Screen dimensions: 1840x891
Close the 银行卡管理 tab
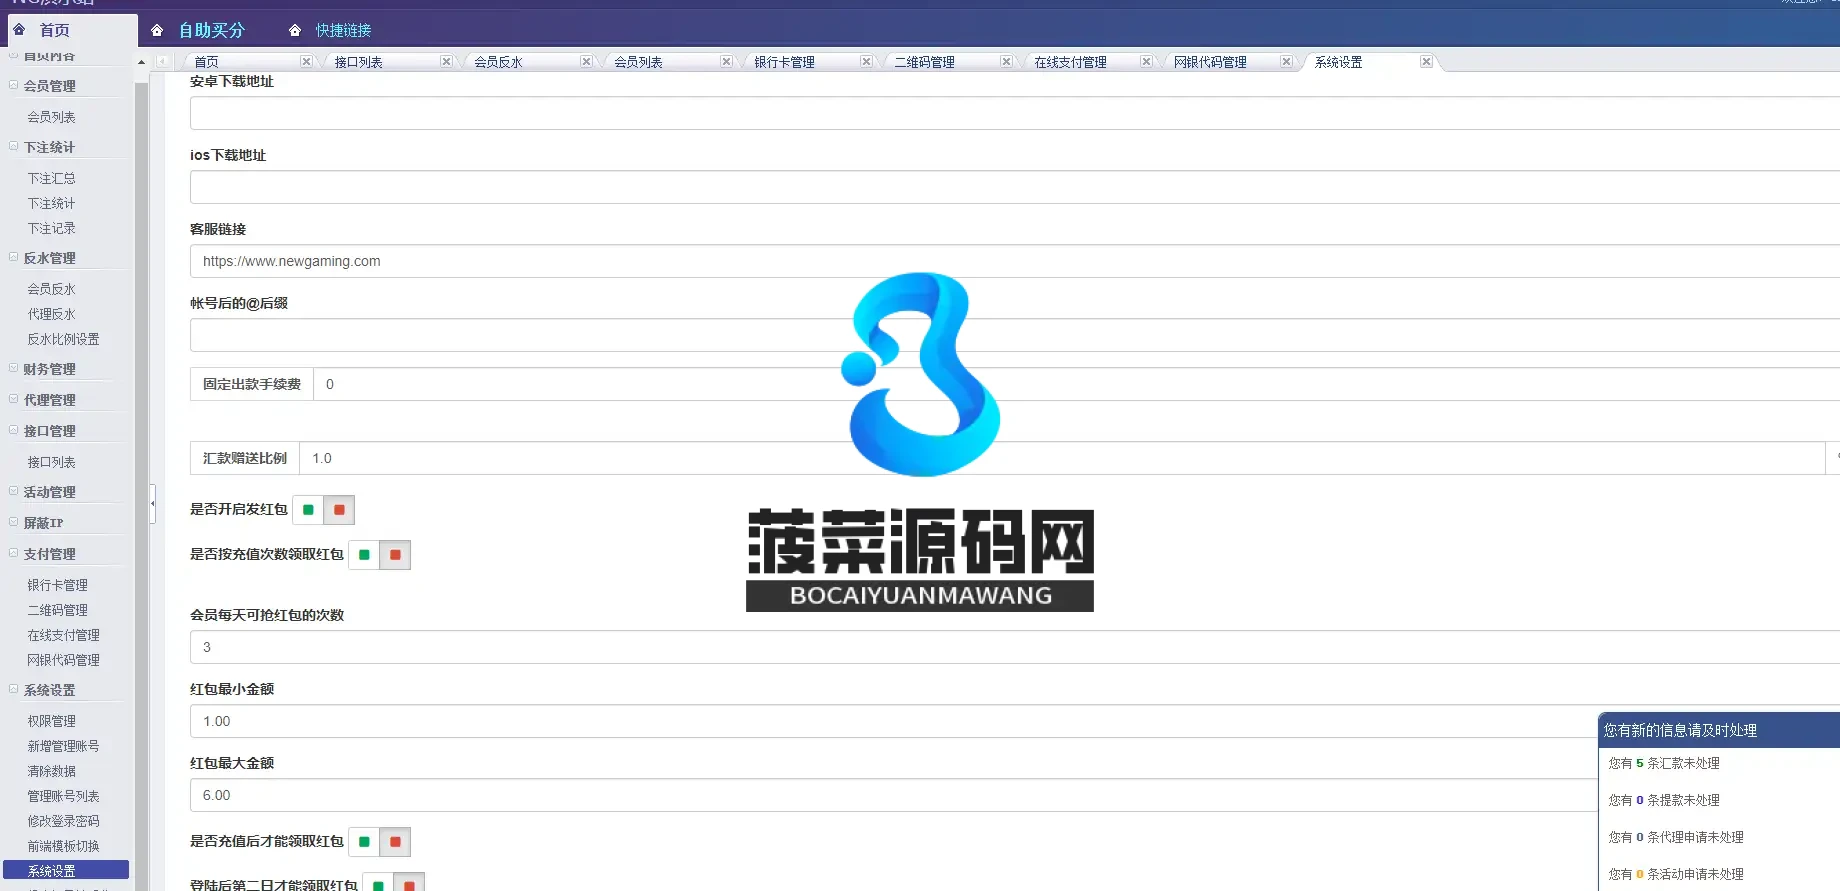(866, 62)
